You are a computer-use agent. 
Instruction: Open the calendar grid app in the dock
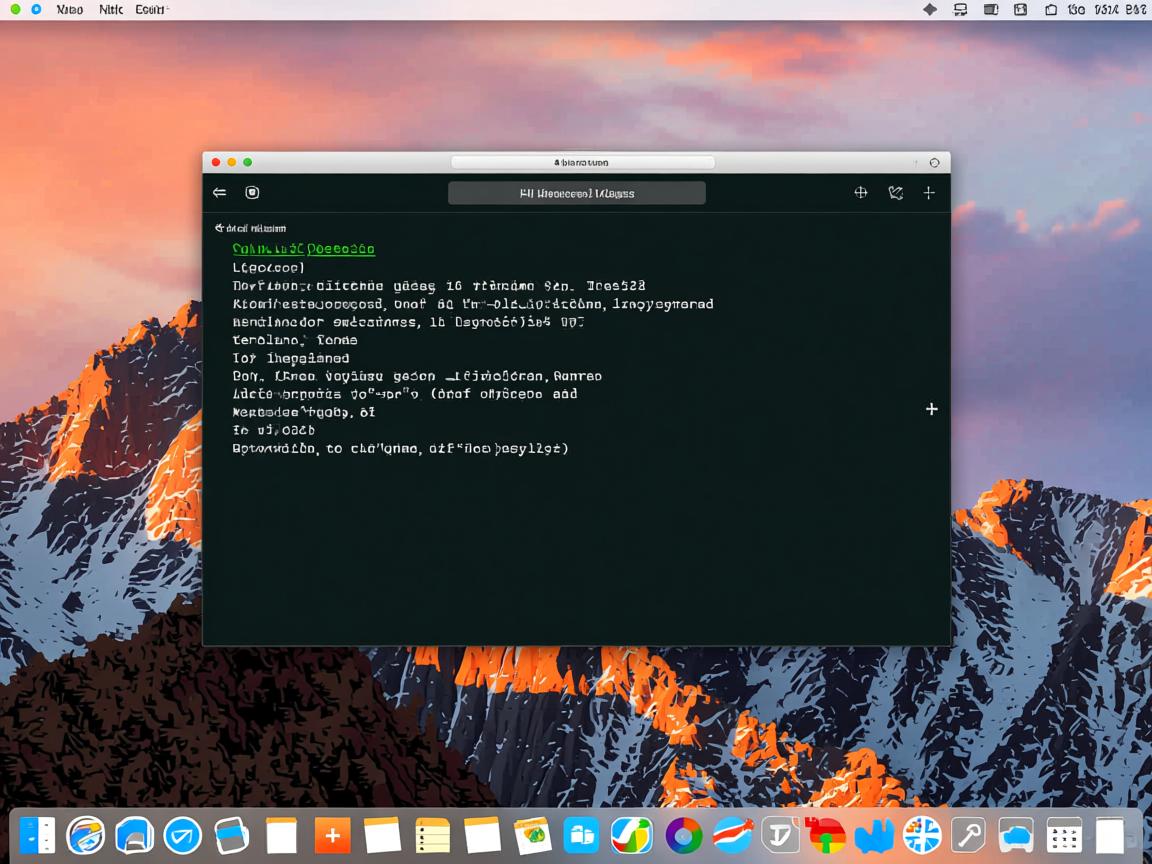click(1064, 835)
